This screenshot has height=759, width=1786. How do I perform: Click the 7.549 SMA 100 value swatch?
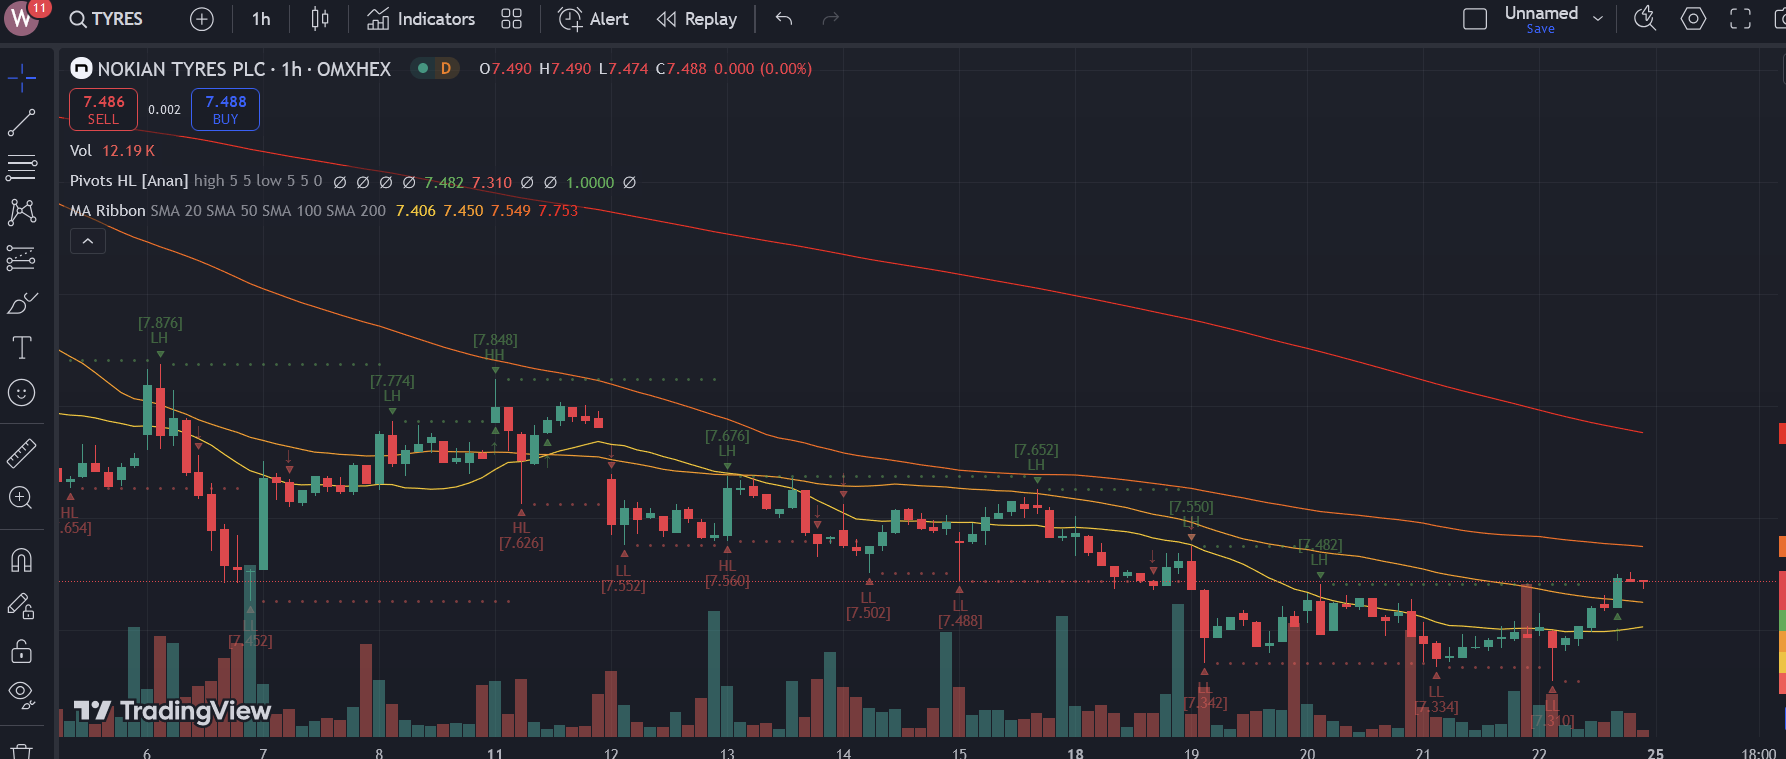coord(511,211)
